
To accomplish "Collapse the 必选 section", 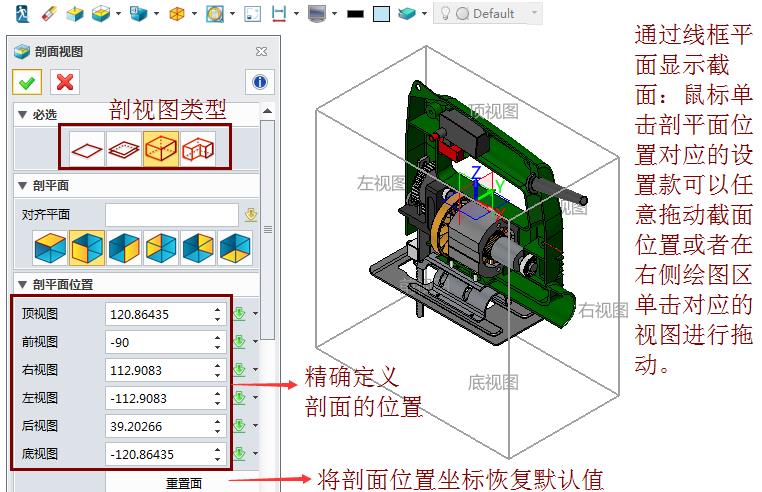I will tap(22, 114).
